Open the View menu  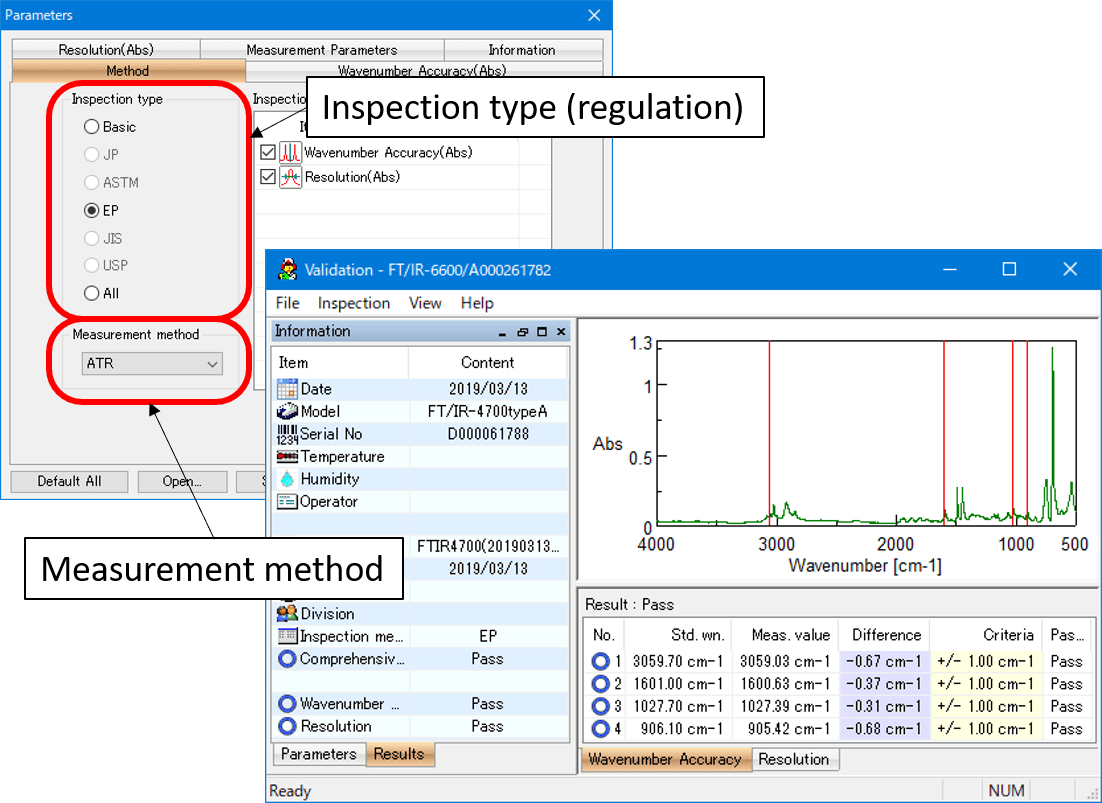(424, 303)
